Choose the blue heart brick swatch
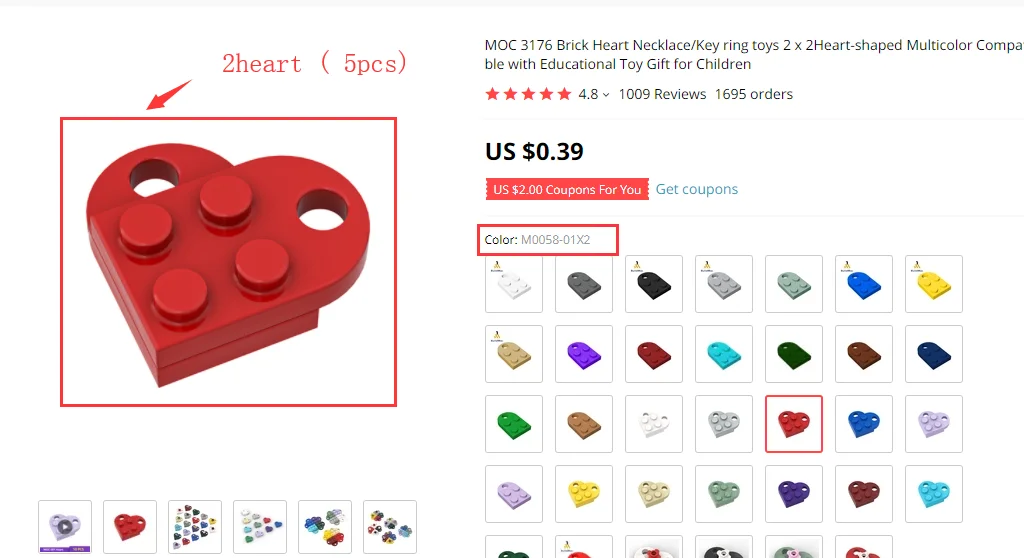 click(863, 423)
